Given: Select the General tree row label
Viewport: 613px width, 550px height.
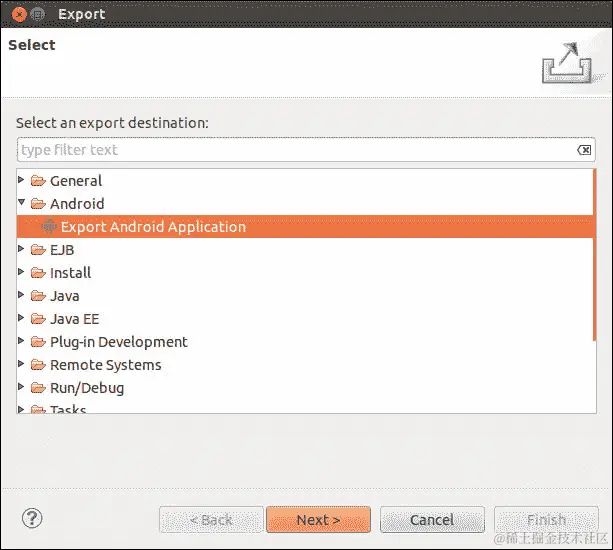Looking at the screenshot, I should point(76,181).
